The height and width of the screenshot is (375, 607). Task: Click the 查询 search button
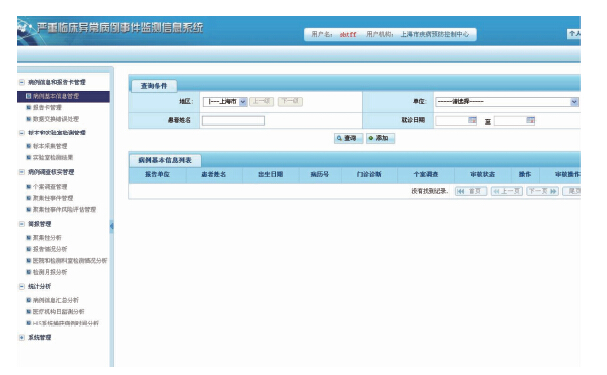(x=348, y=139)
